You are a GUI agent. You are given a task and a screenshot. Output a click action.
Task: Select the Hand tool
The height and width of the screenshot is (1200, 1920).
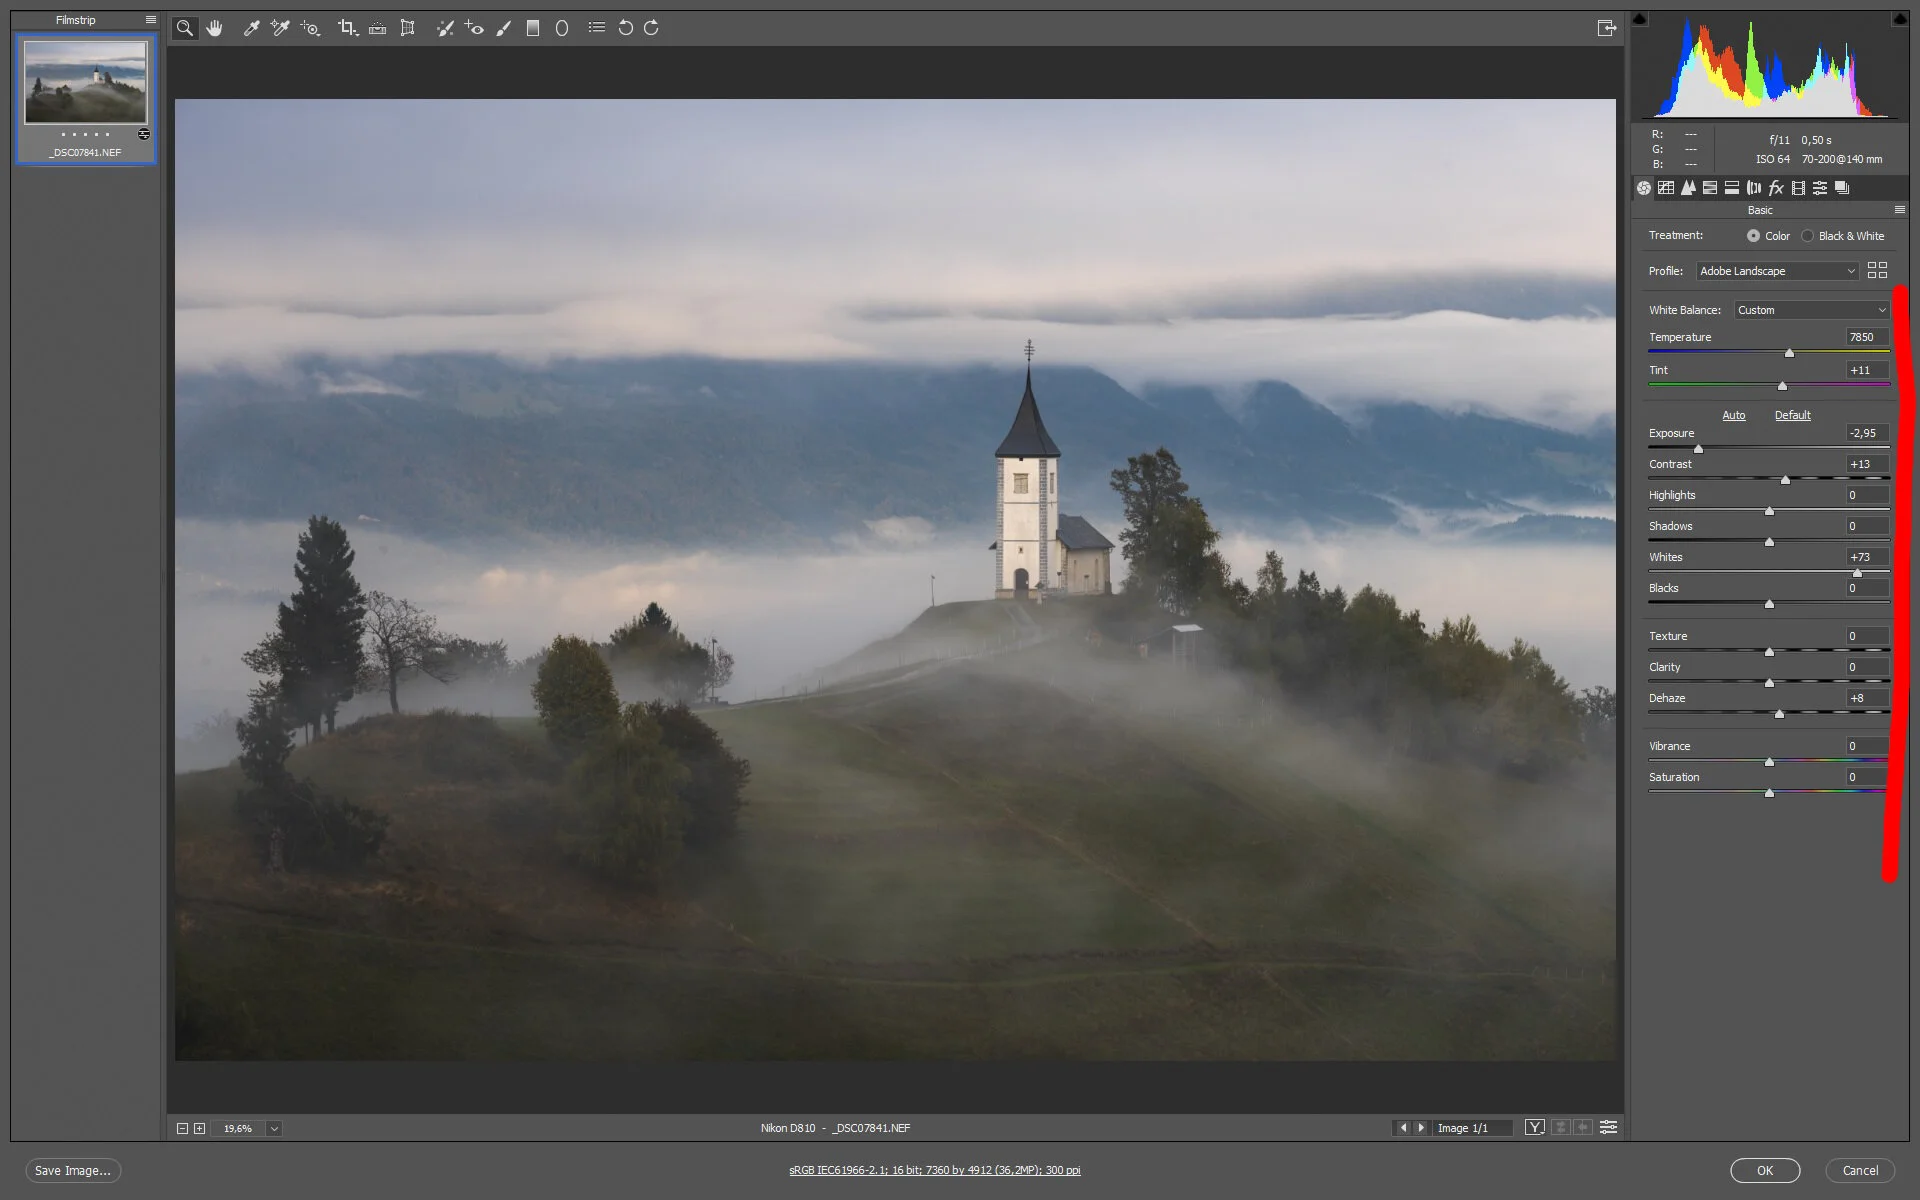click(x=214, y=28)
